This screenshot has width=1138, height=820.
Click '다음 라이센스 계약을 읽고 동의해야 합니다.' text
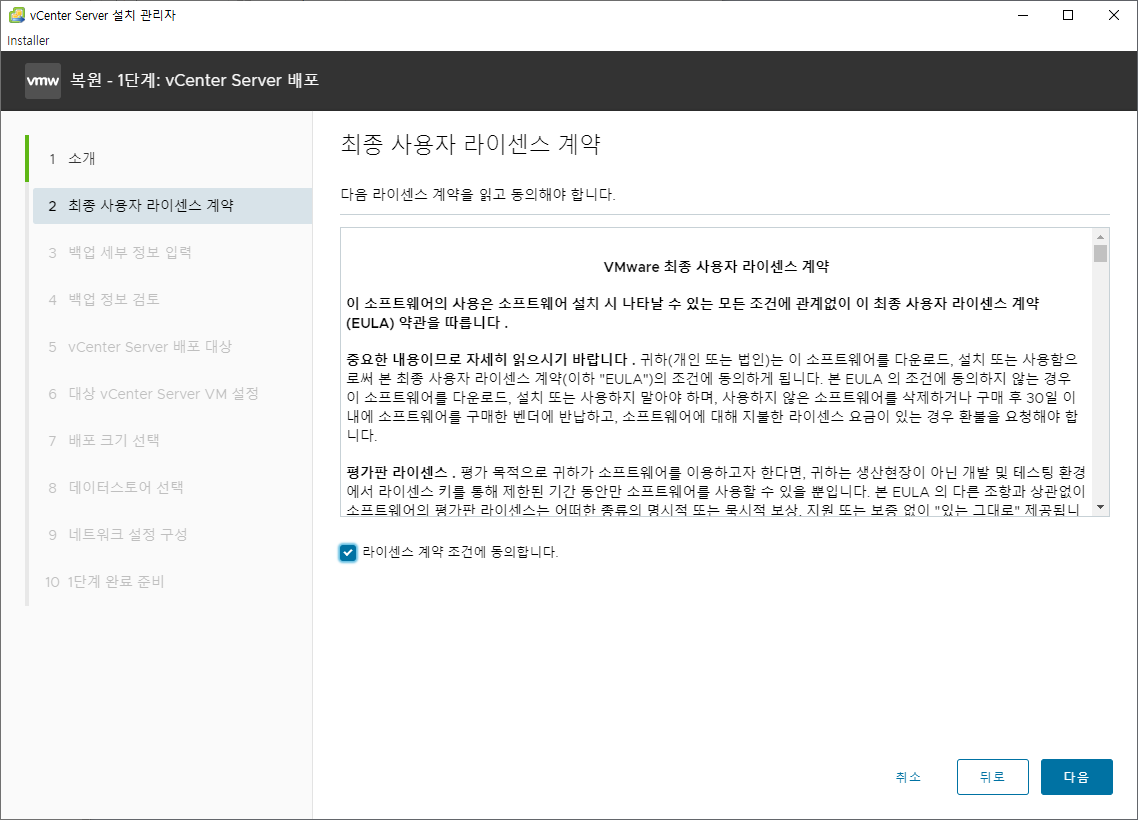click(478, 194)
